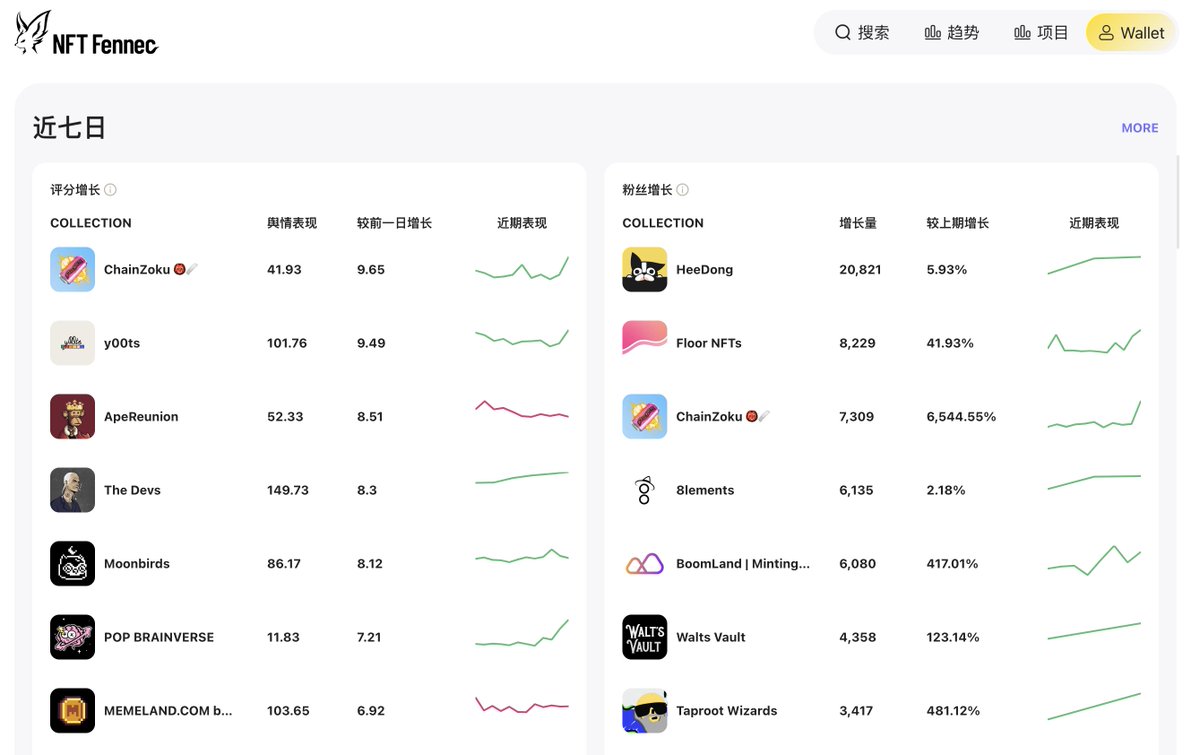The image size is (1200, 755).
Task: Open the HeeDong collection avatar
Action: coord(644,270)
